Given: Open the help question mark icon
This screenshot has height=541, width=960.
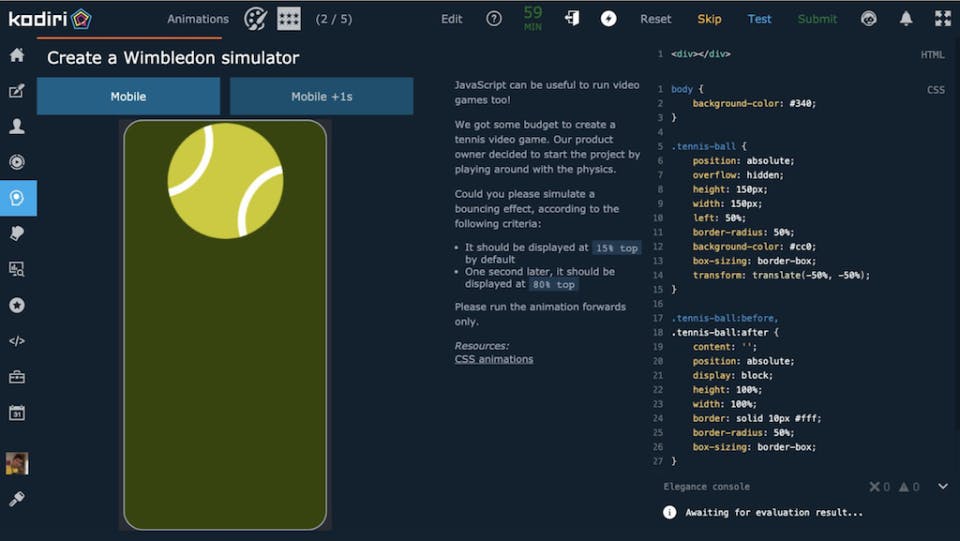Looking at the screenshot, I should [493, 19].
